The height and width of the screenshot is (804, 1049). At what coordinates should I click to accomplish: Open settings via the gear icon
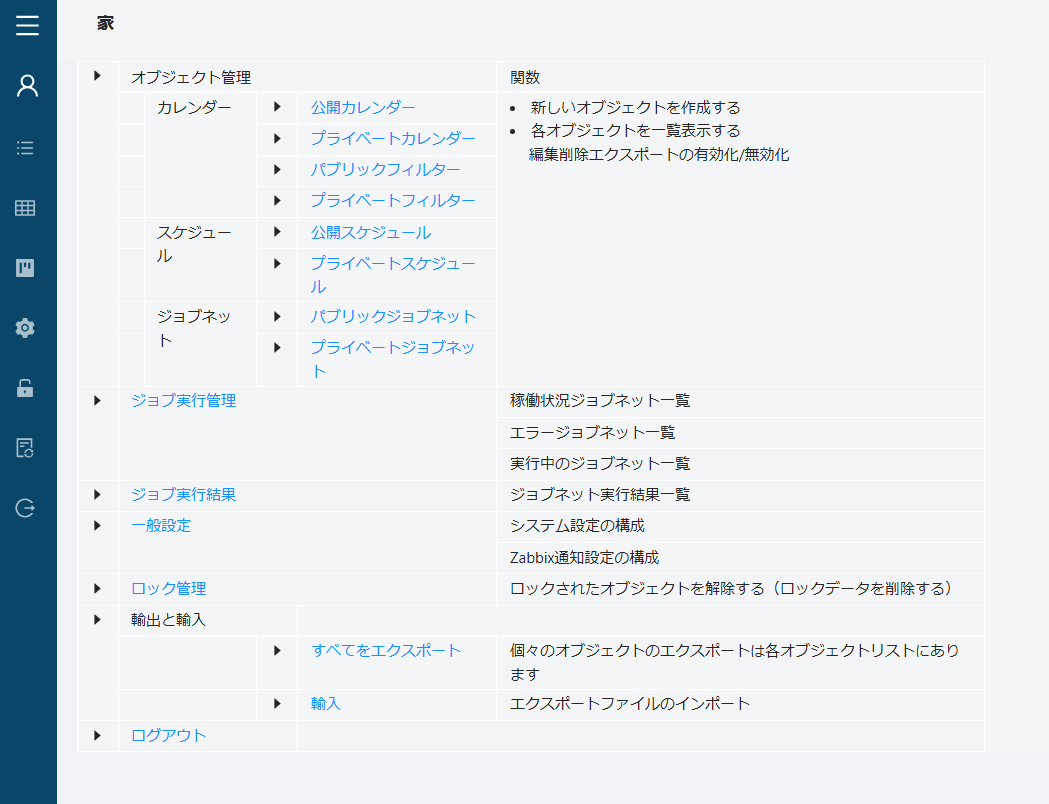27,328
